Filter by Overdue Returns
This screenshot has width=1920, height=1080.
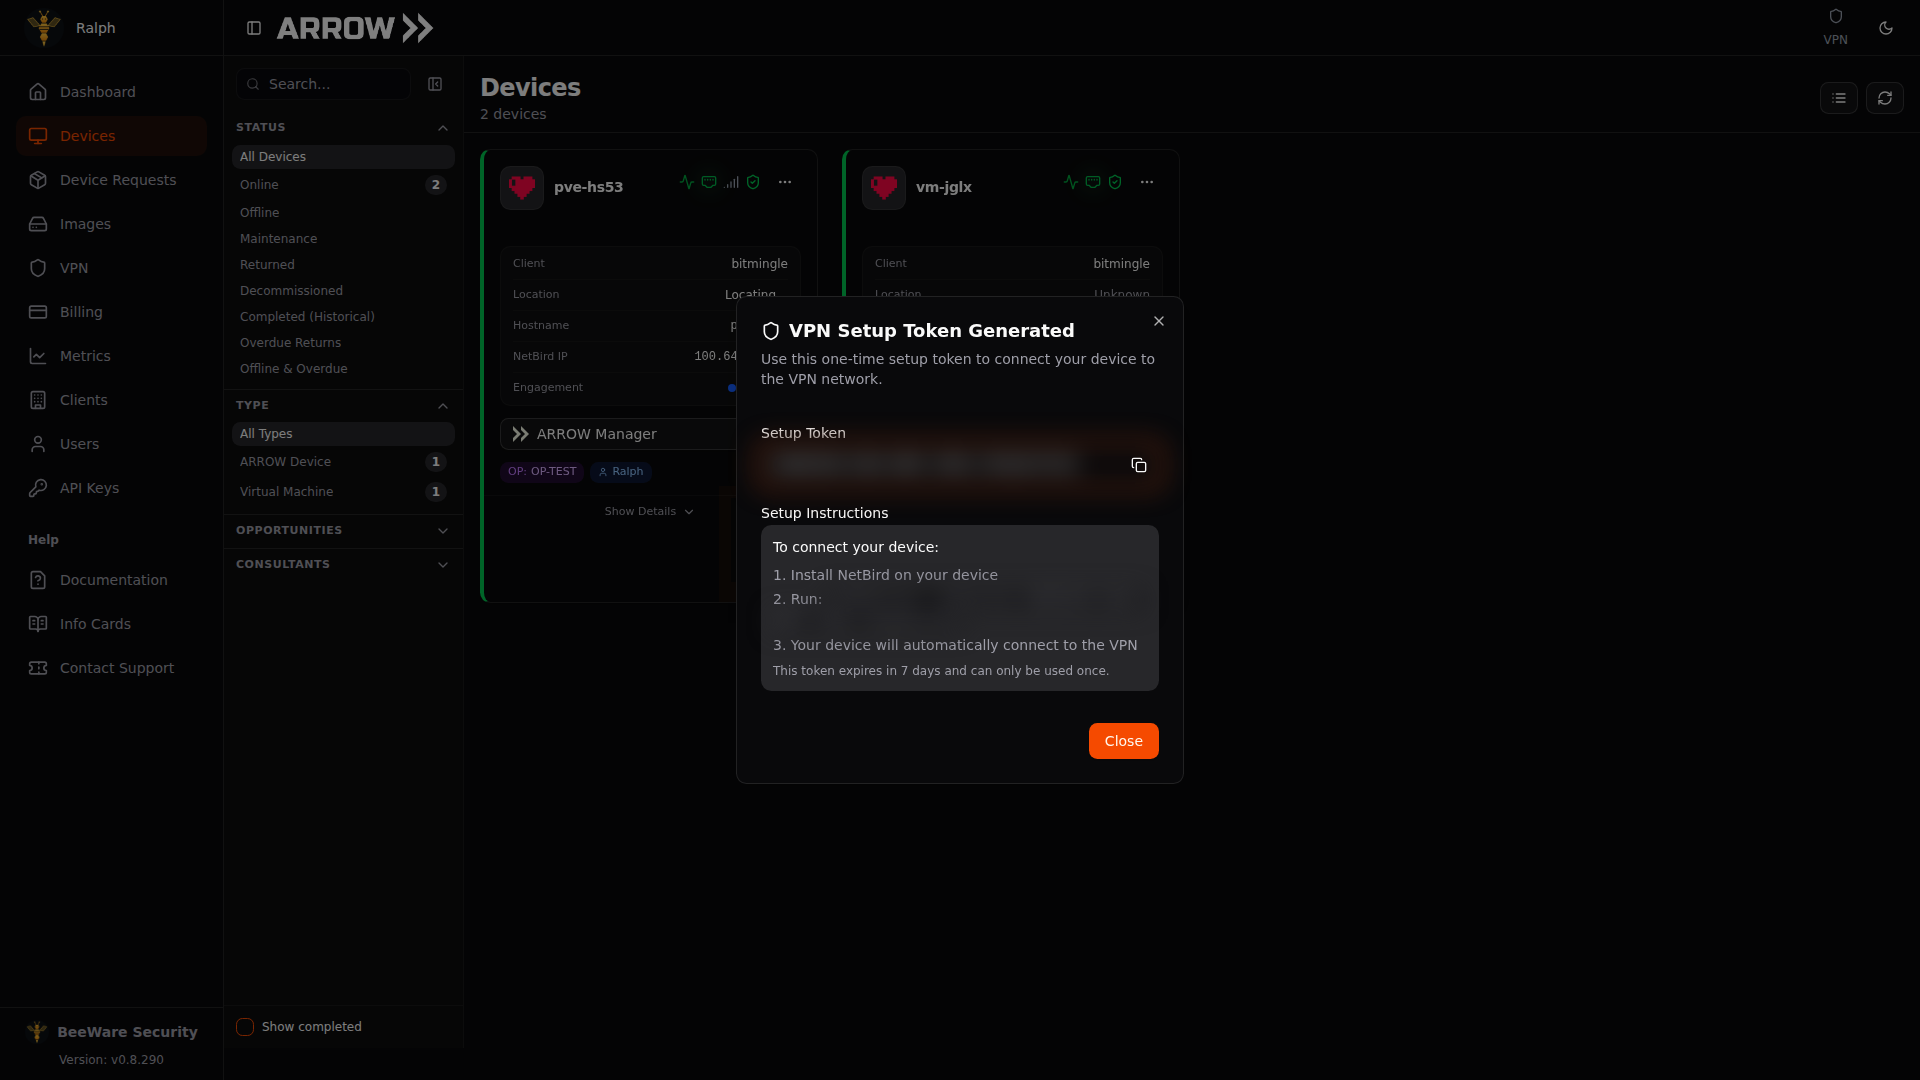(343, 343)
